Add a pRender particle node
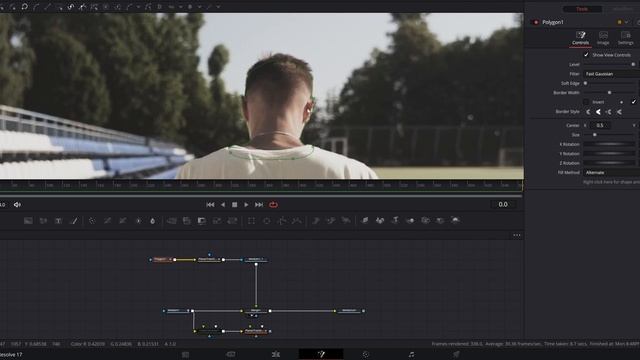 click(346, 221)
